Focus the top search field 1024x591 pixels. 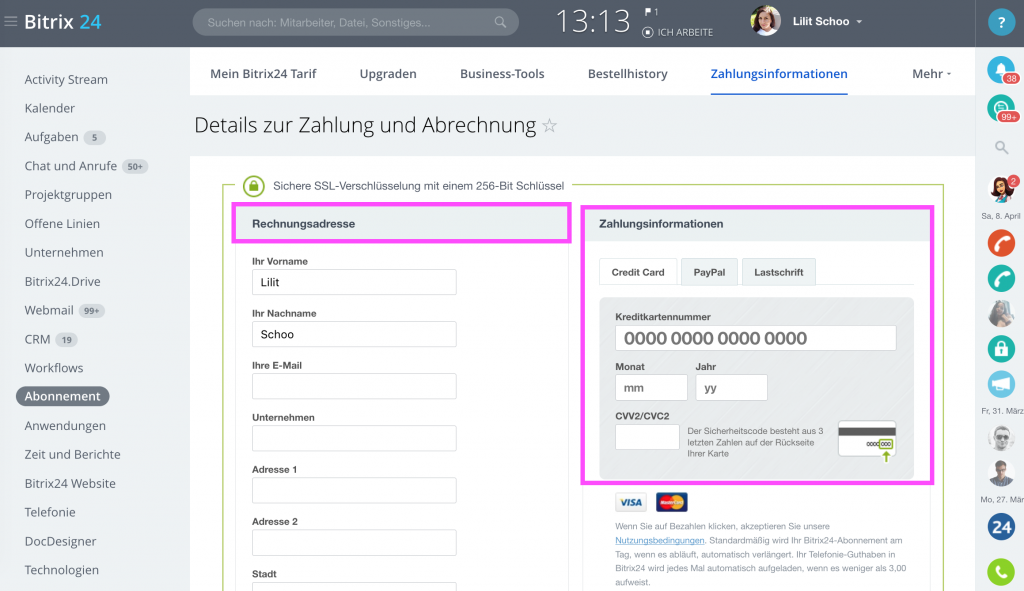(355, 22)
